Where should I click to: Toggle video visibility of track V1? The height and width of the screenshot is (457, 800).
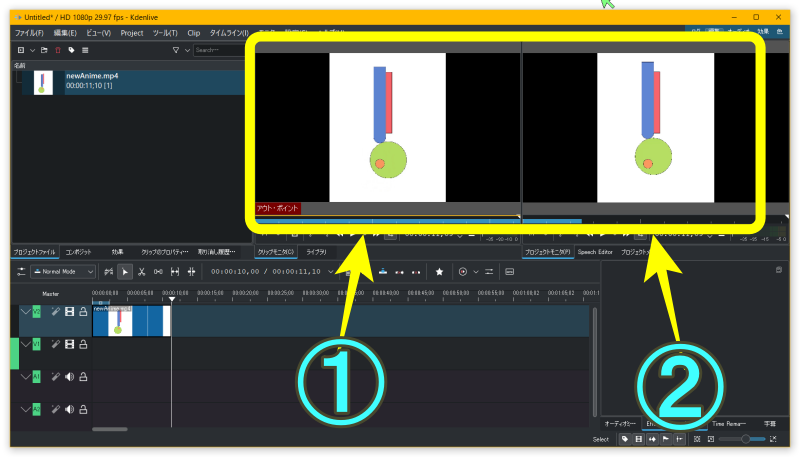coord(69,344)
